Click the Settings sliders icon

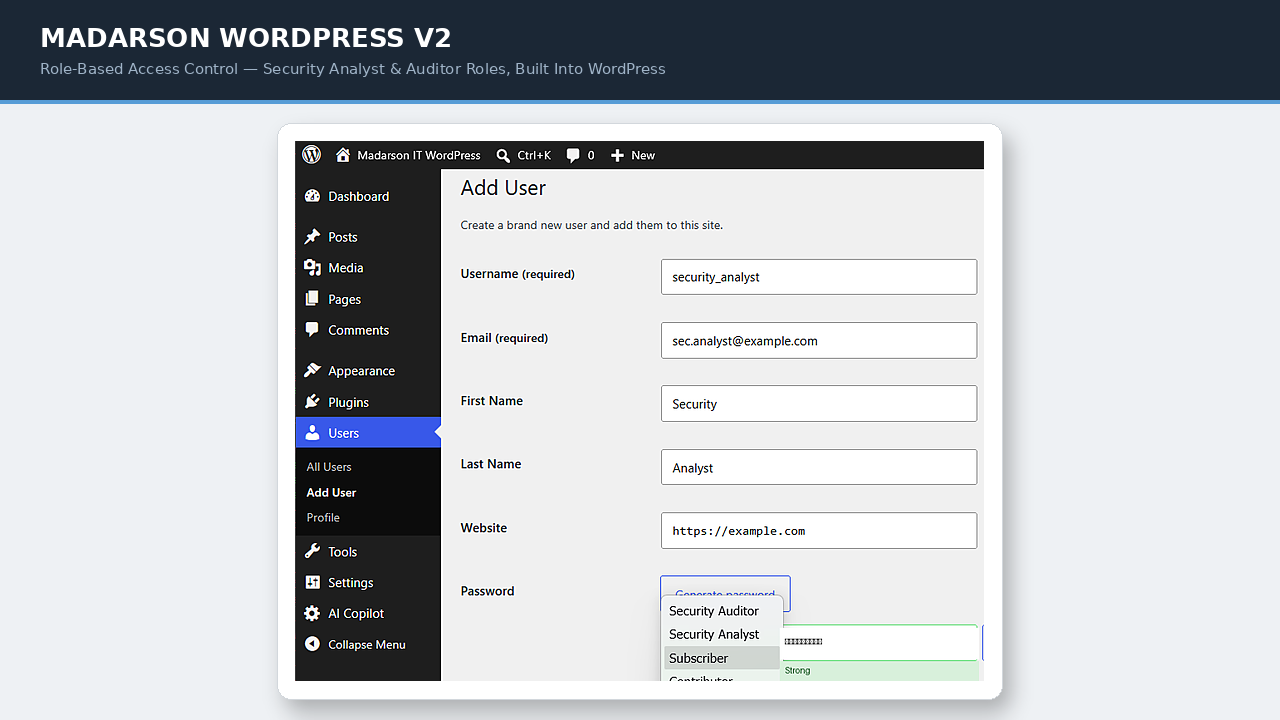(x=312, y=583)
